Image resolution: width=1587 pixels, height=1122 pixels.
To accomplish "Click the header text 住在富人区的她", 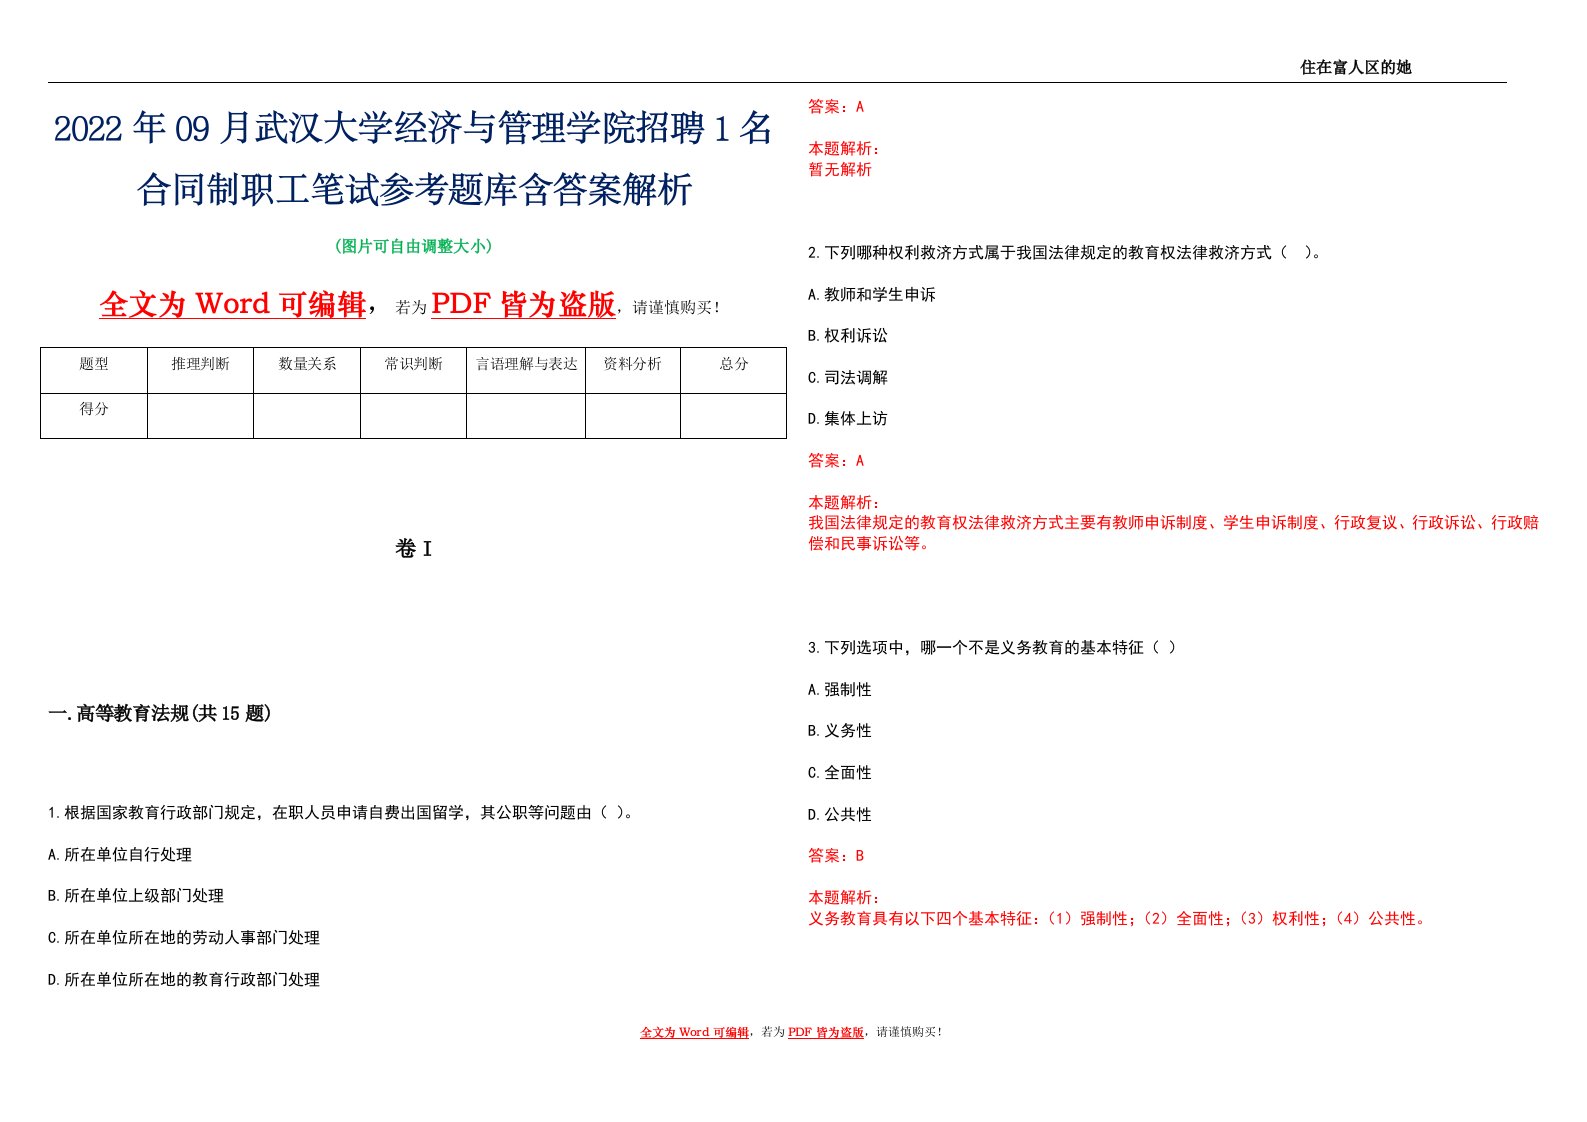I will [1355, 67].
